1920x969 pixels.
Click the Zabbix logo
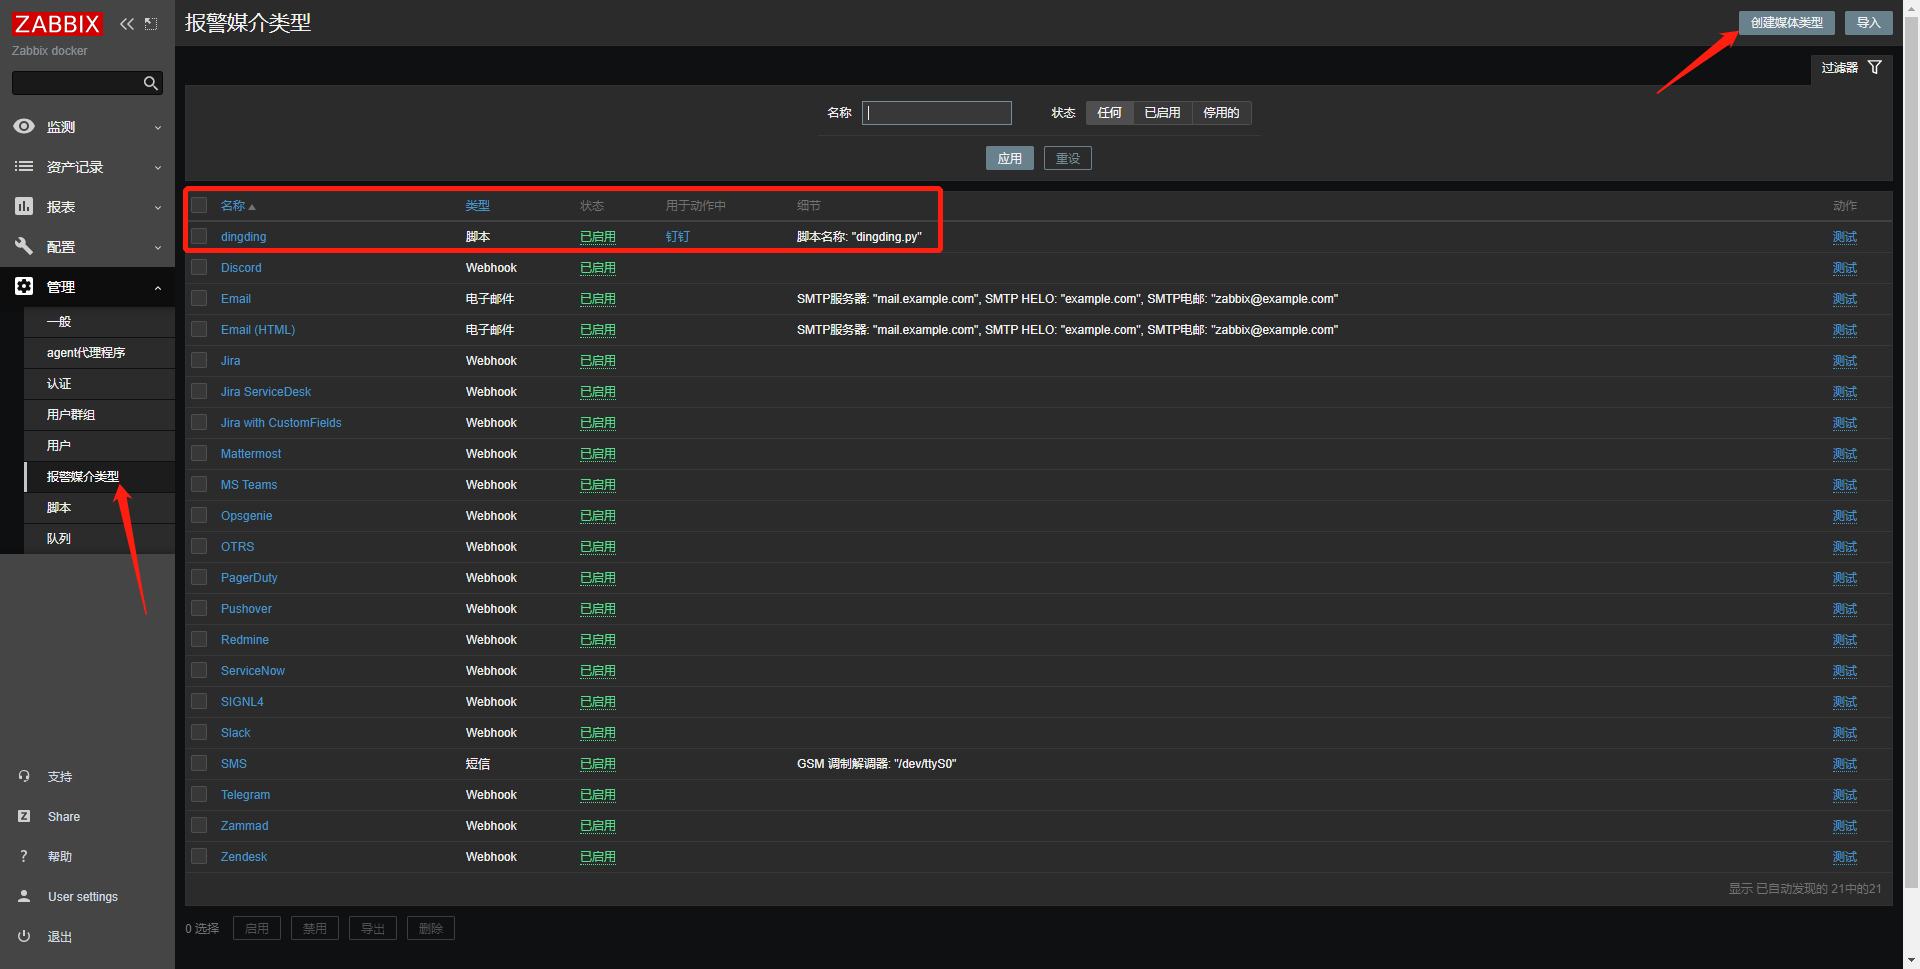click(x=57, y=23)
